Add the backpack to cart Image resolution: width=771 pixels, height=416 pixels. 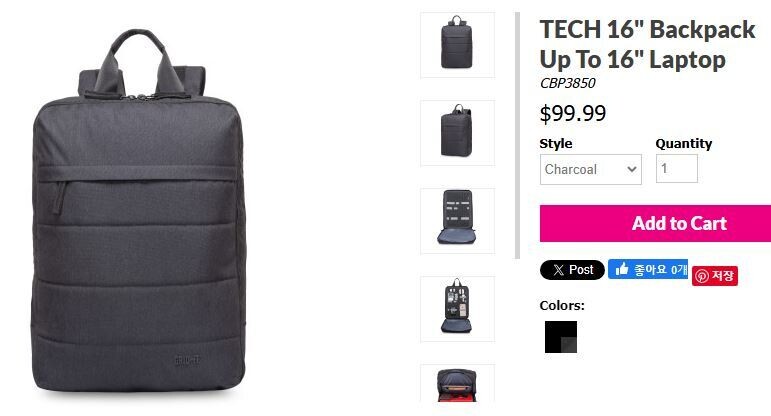click(x=655, y=223)
